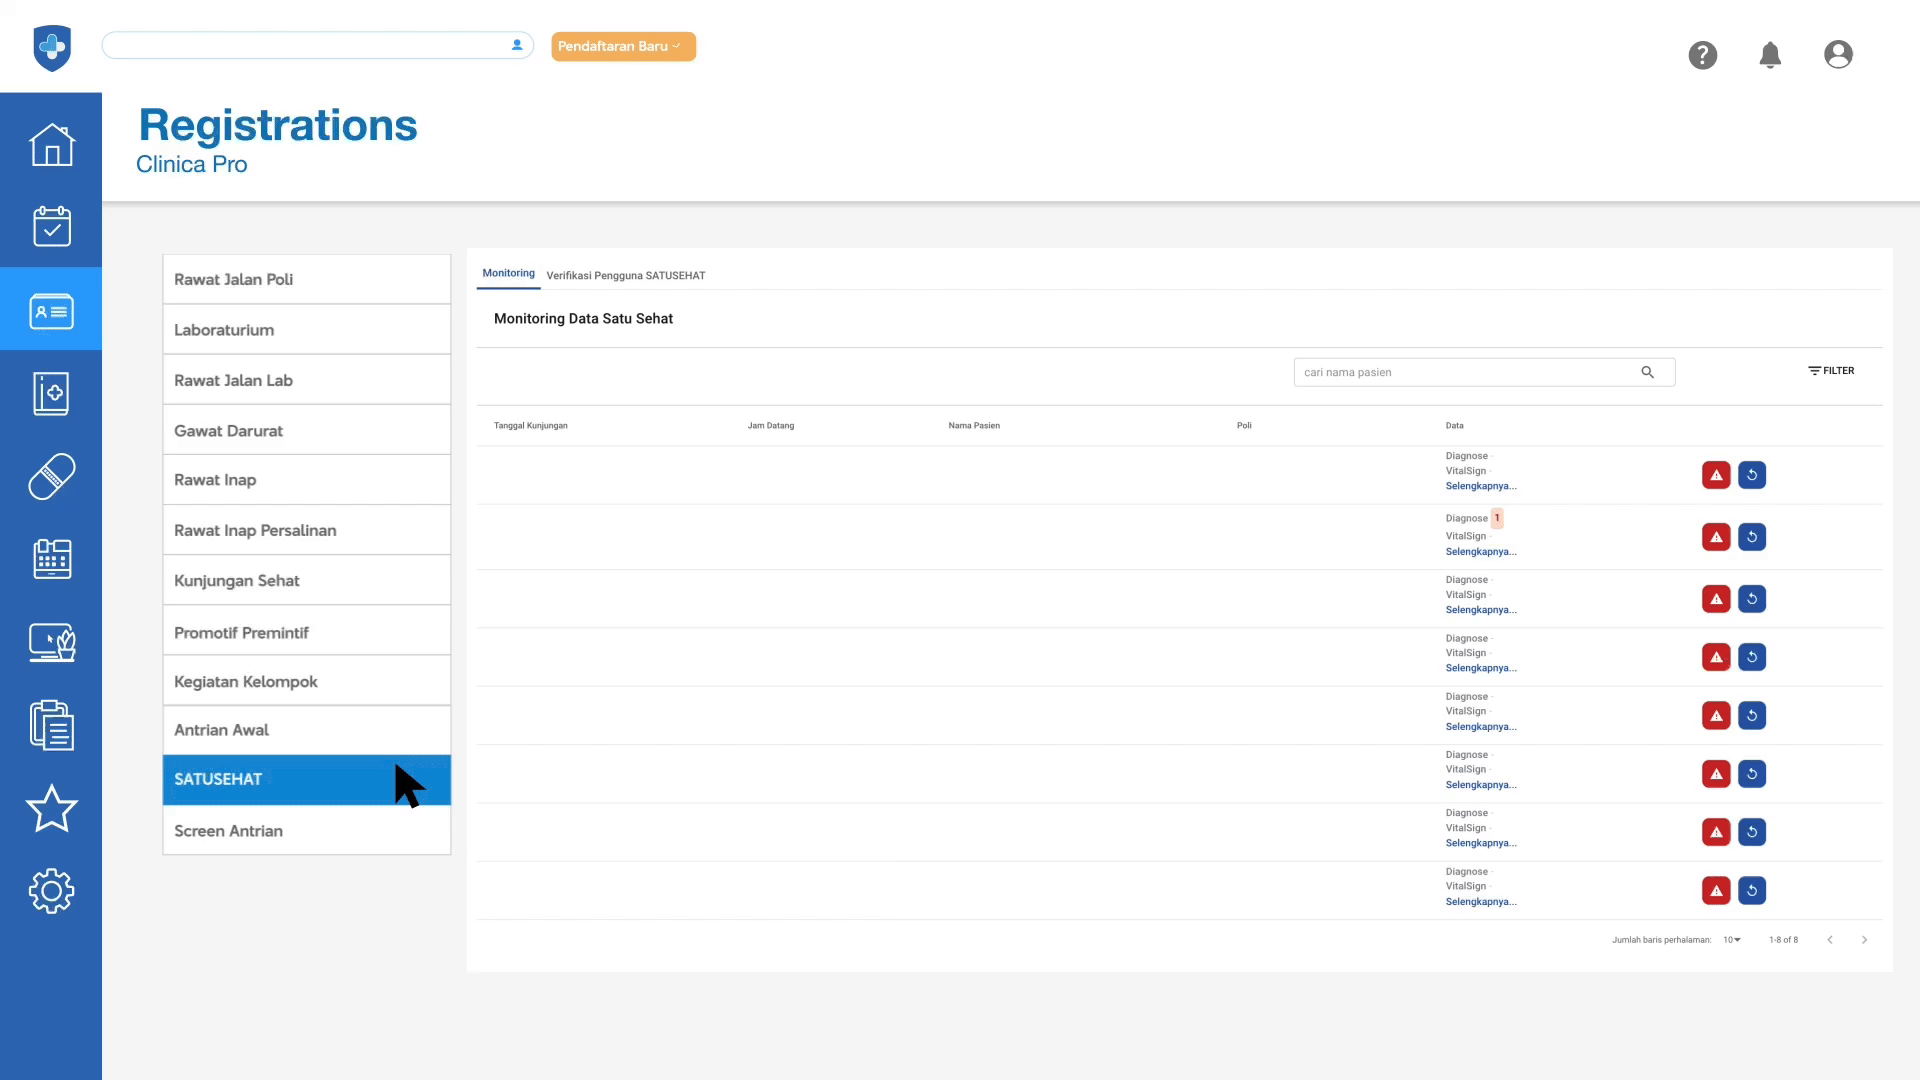Click red warning button in first row

[x=1716, y=475]
